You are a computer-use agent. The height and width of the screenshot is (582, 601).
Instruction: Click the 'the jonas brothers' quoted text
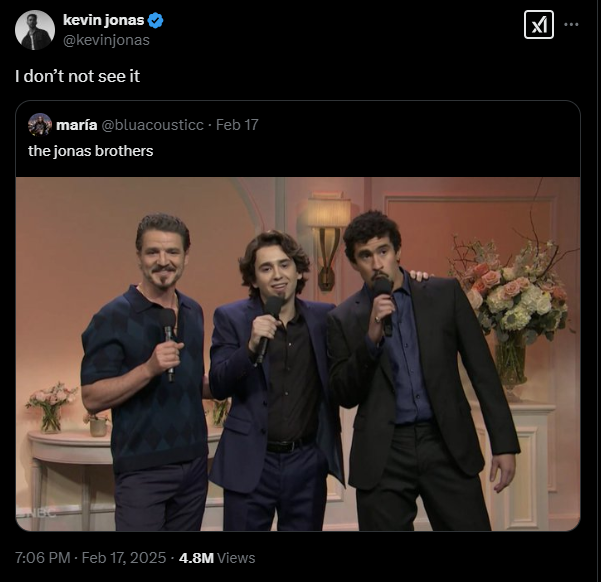point(90,151)
